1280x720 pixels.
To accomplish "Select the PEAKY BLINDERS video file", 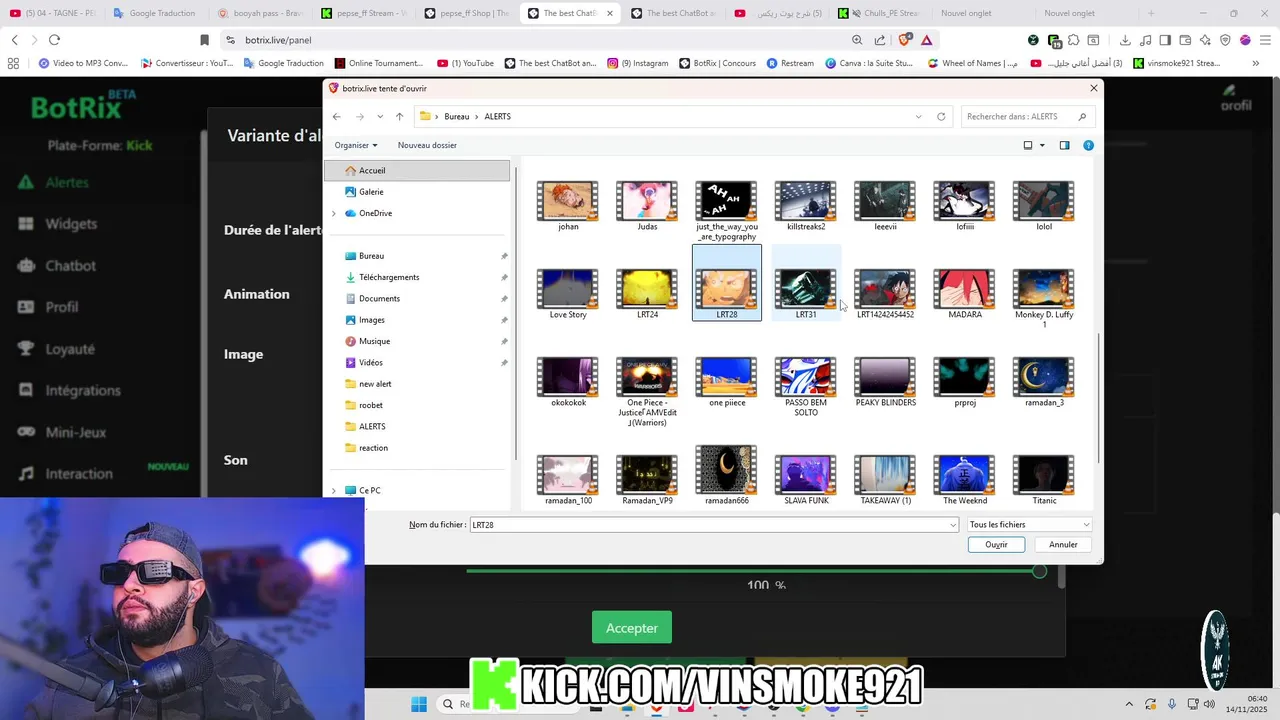I will coord(885,382).
